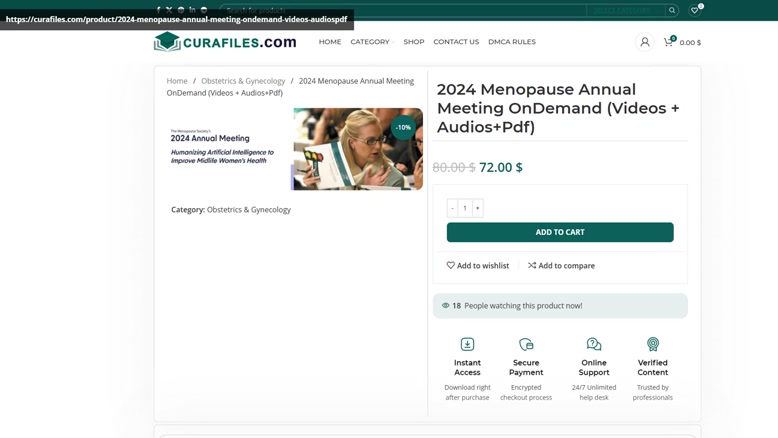Open the user account icon

(x=645, y=42)
